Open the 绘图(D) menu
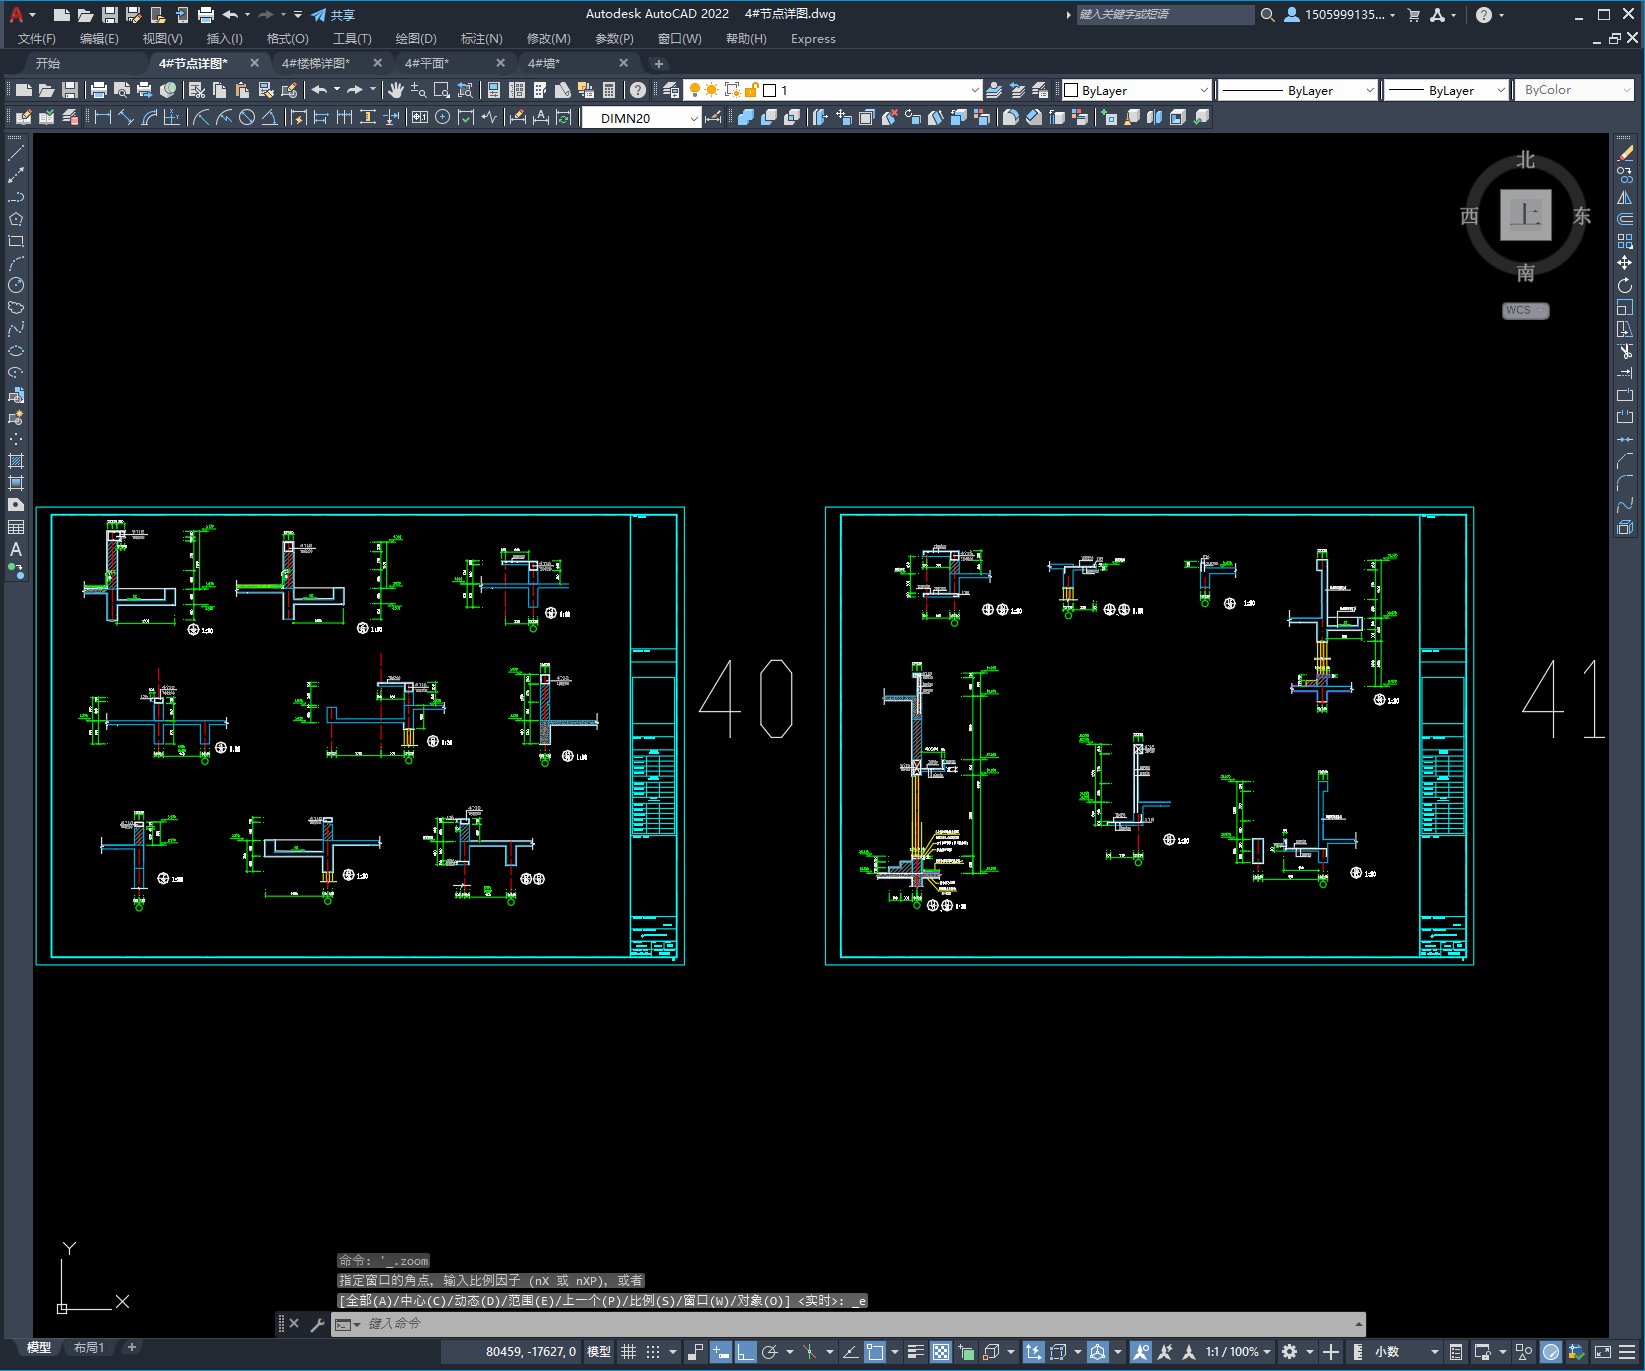The image size is (1645, 1371). (416, 39)
